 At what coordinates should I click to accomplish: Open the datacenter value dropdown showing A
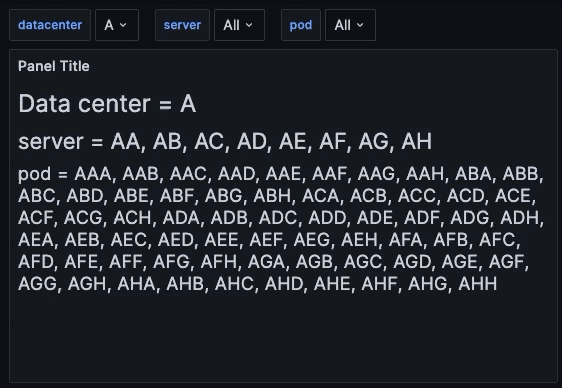click(x=117, y=25)
